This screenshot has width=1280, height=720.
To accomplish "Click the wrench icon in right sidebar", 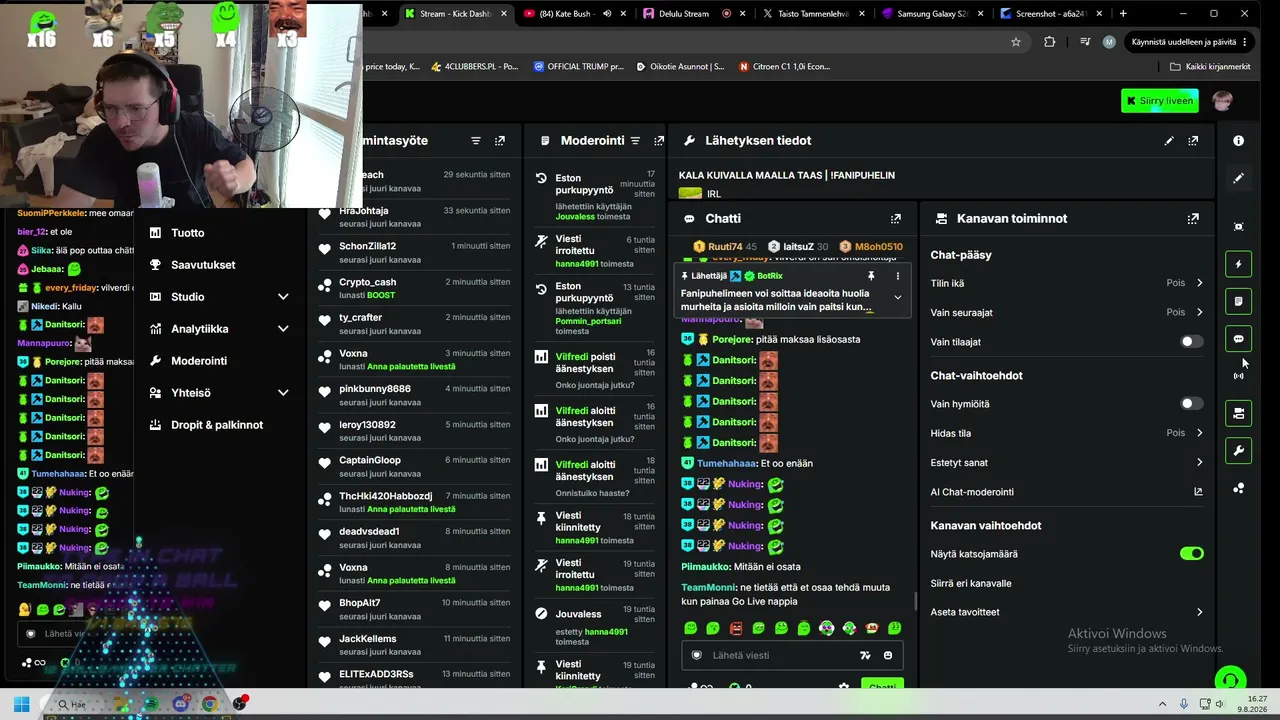I will click(1238, 451).
